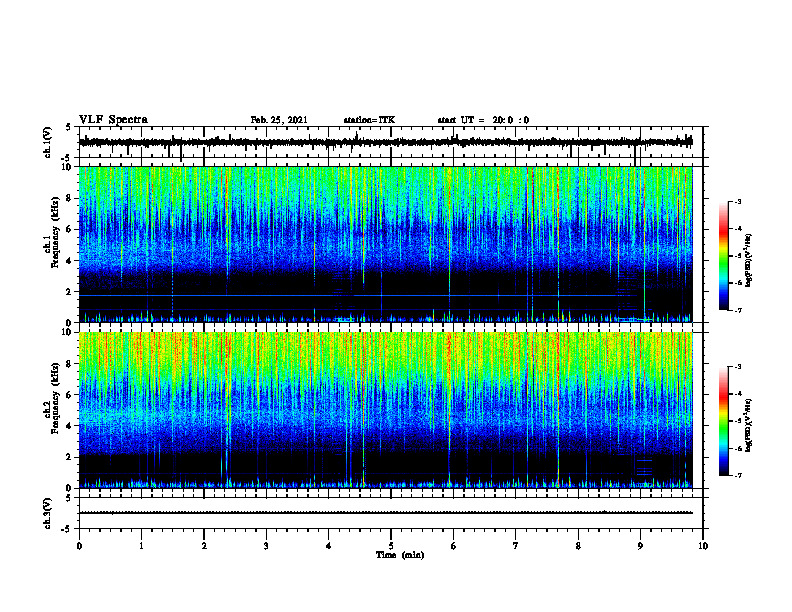Screen dimensions: 792x612
Task: Click inside the ch.2 spectrogram panel
Action: click(385, 410)
